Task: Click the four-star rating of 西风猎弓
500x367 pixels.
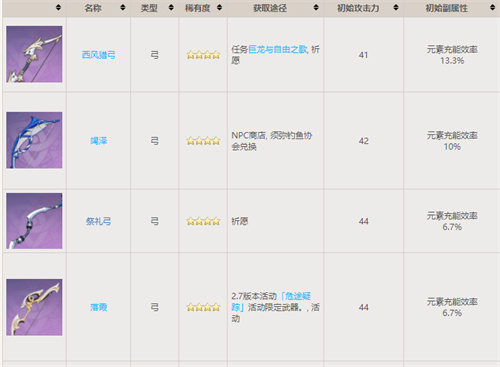Action: point(203,55)
